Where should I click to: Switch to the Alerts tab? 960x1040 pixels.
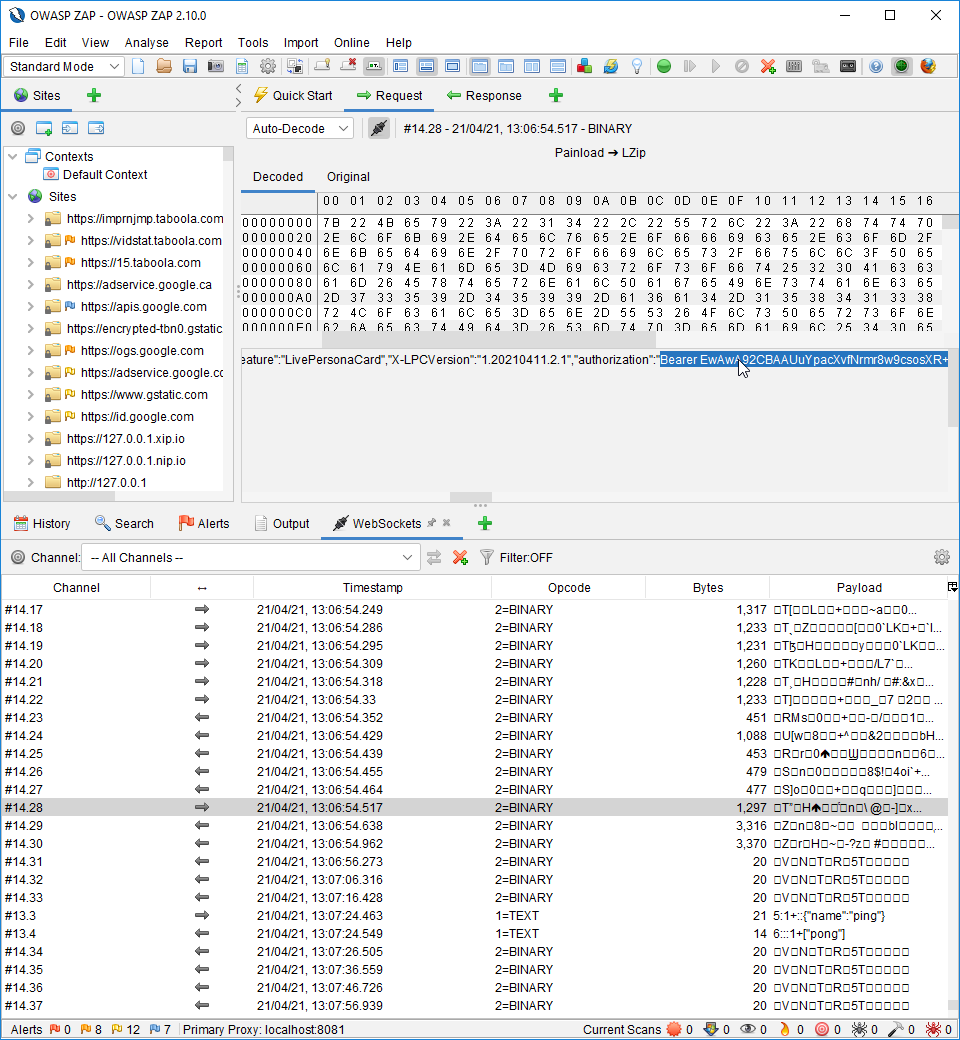(x=204, y=523)
